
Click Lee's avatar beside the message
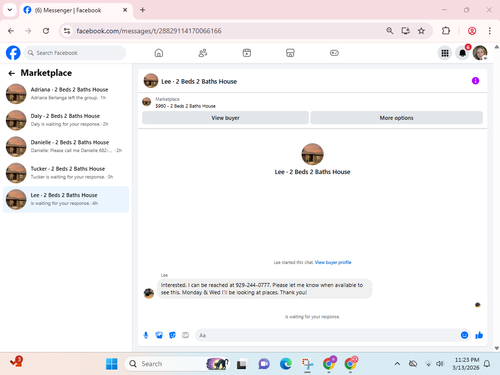point(149,293)
